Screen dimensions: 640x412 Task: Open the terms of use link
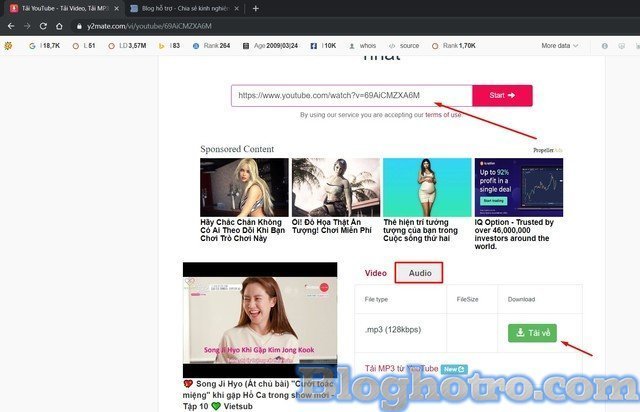pyautogui.click(x=442, y=115)
